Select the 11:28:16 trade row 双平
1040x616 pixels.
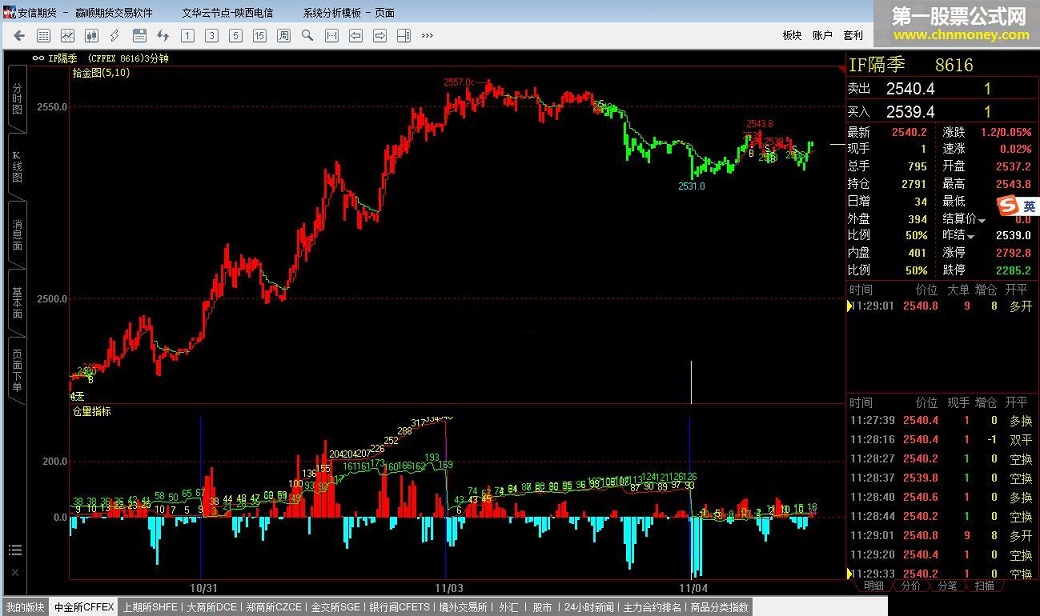(941, 440)
